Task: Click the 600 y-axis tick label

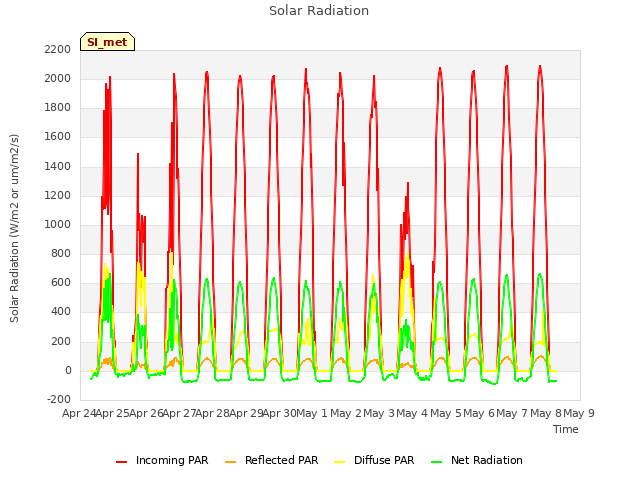Action: tap(61, 283)
